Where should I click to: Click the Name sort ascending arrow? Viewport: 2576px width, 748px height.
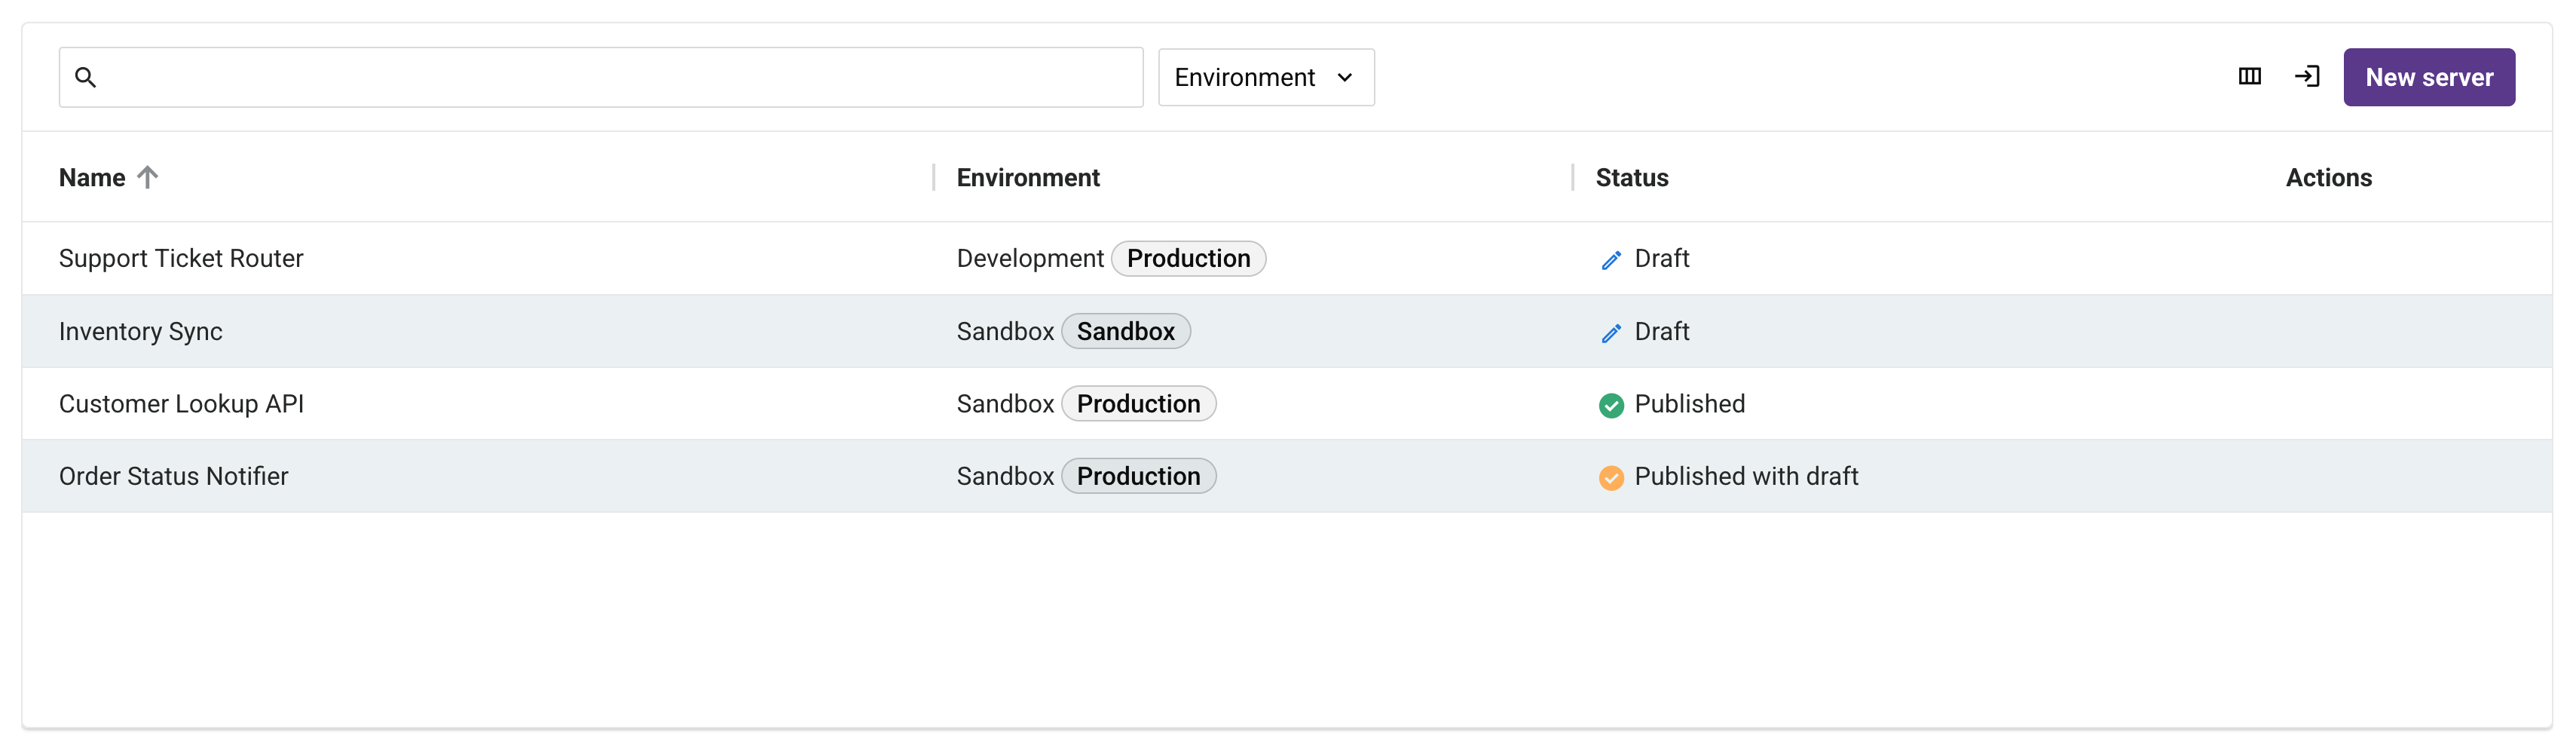pyautogui.click(x=147, y=177)
